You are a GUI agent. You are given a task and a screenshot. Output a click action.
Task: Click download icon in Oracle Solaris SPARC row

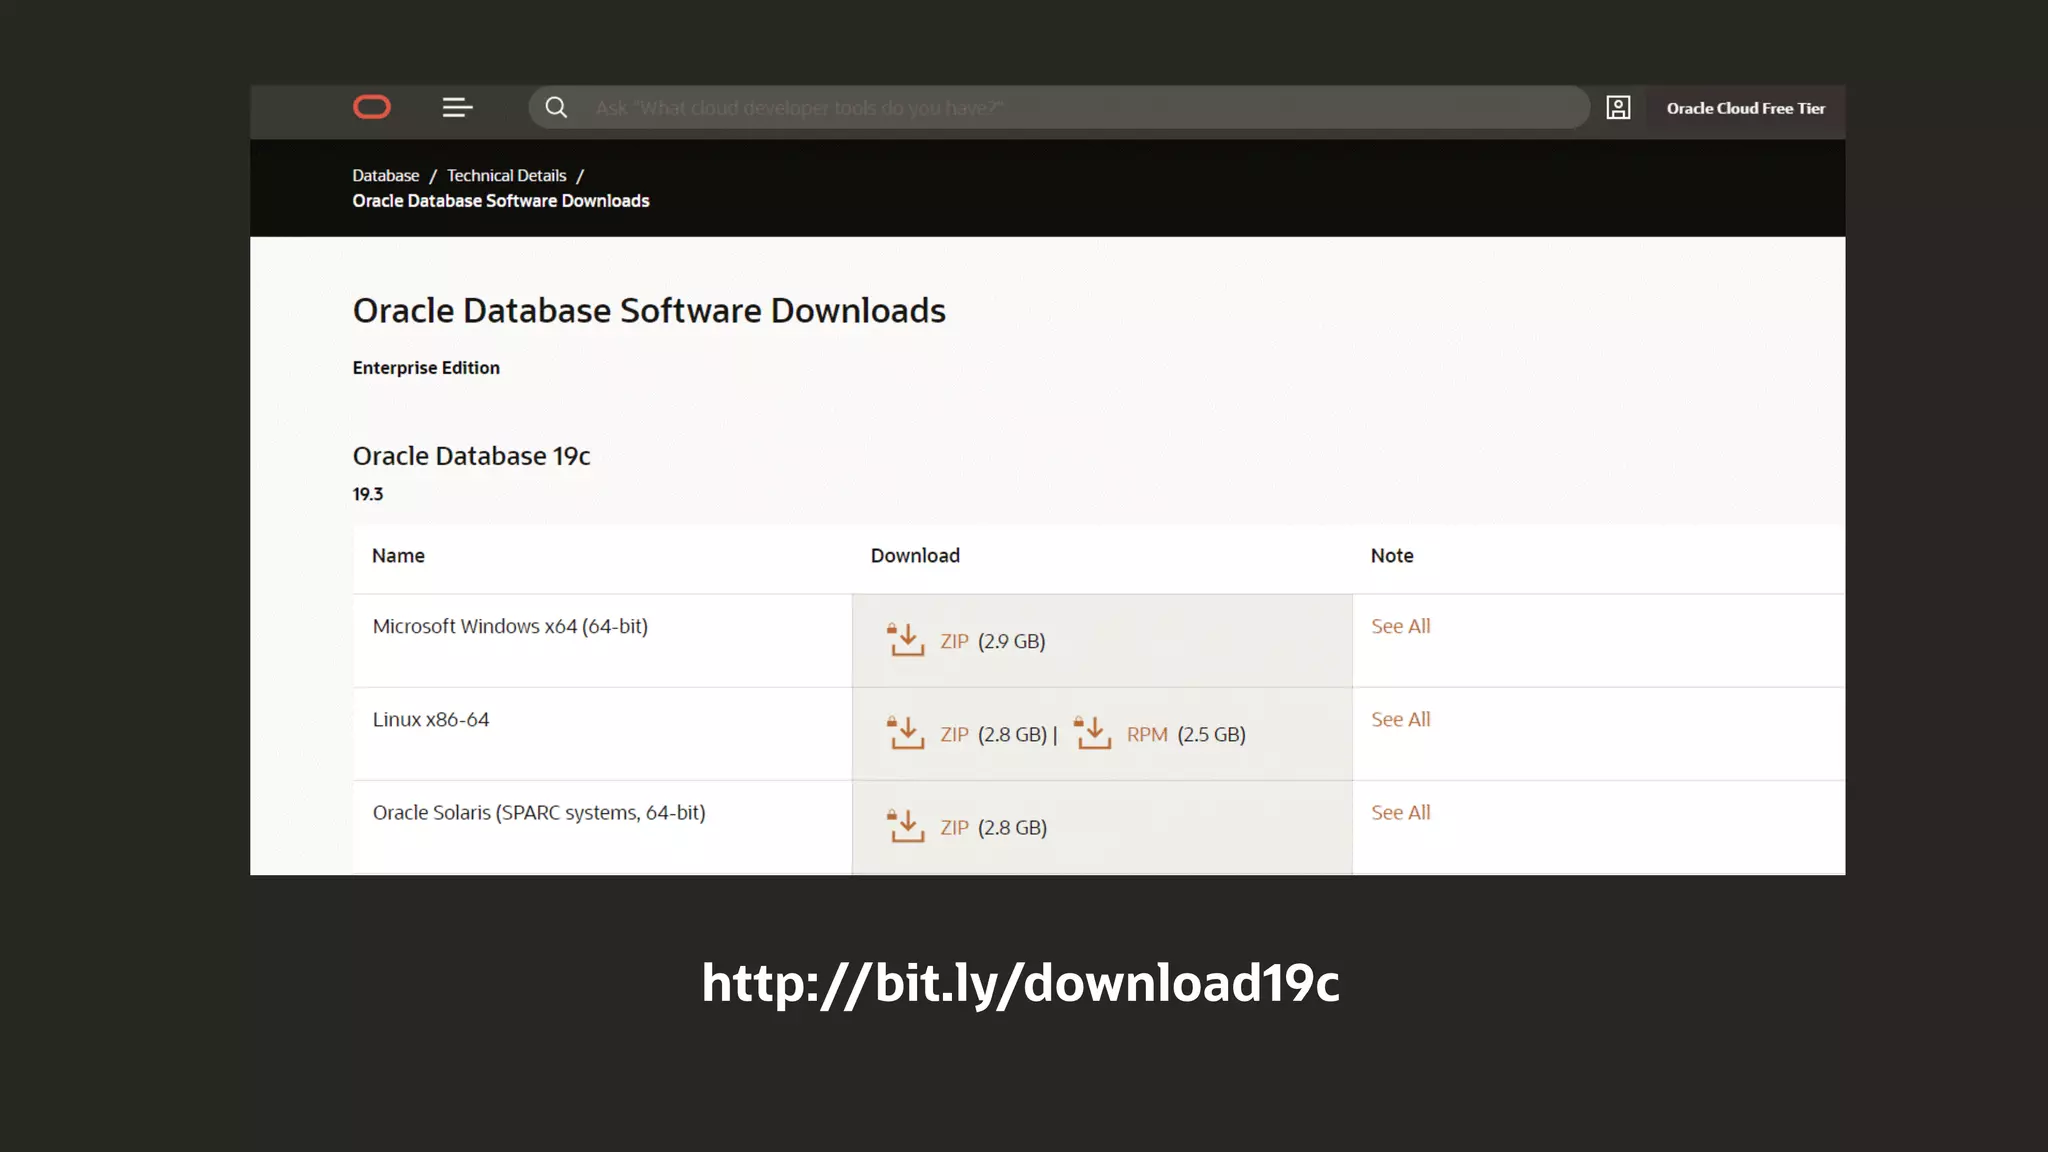tap(906, 826)
